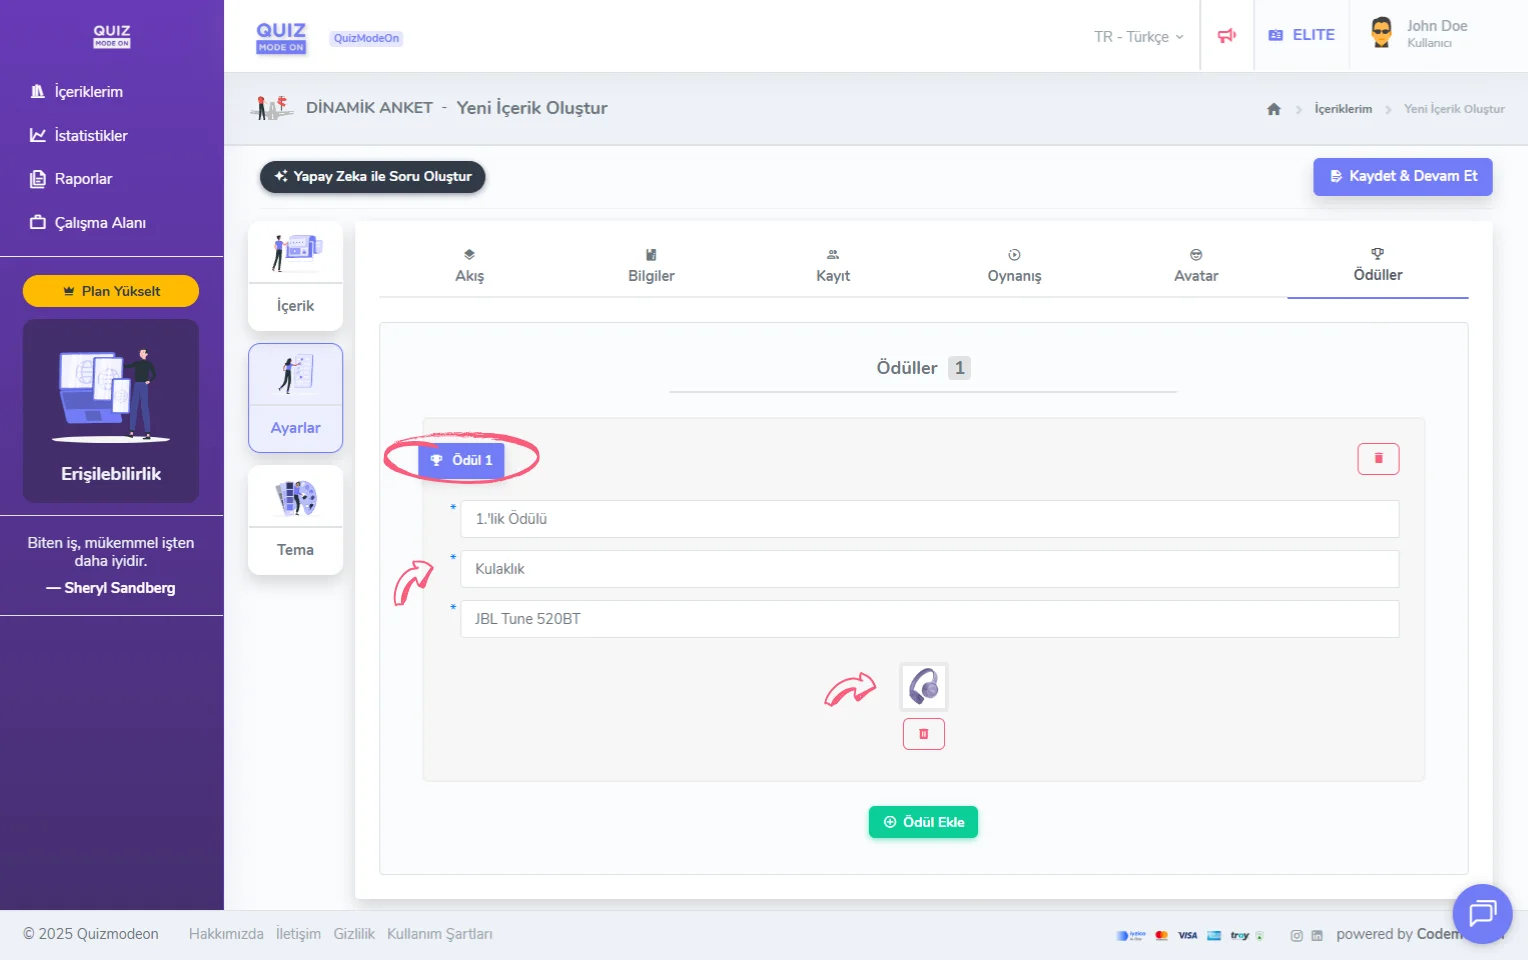This screenshot has height=960, width=1528.
Task: Open the Oynanış tab
Action: pos(1014,266)
